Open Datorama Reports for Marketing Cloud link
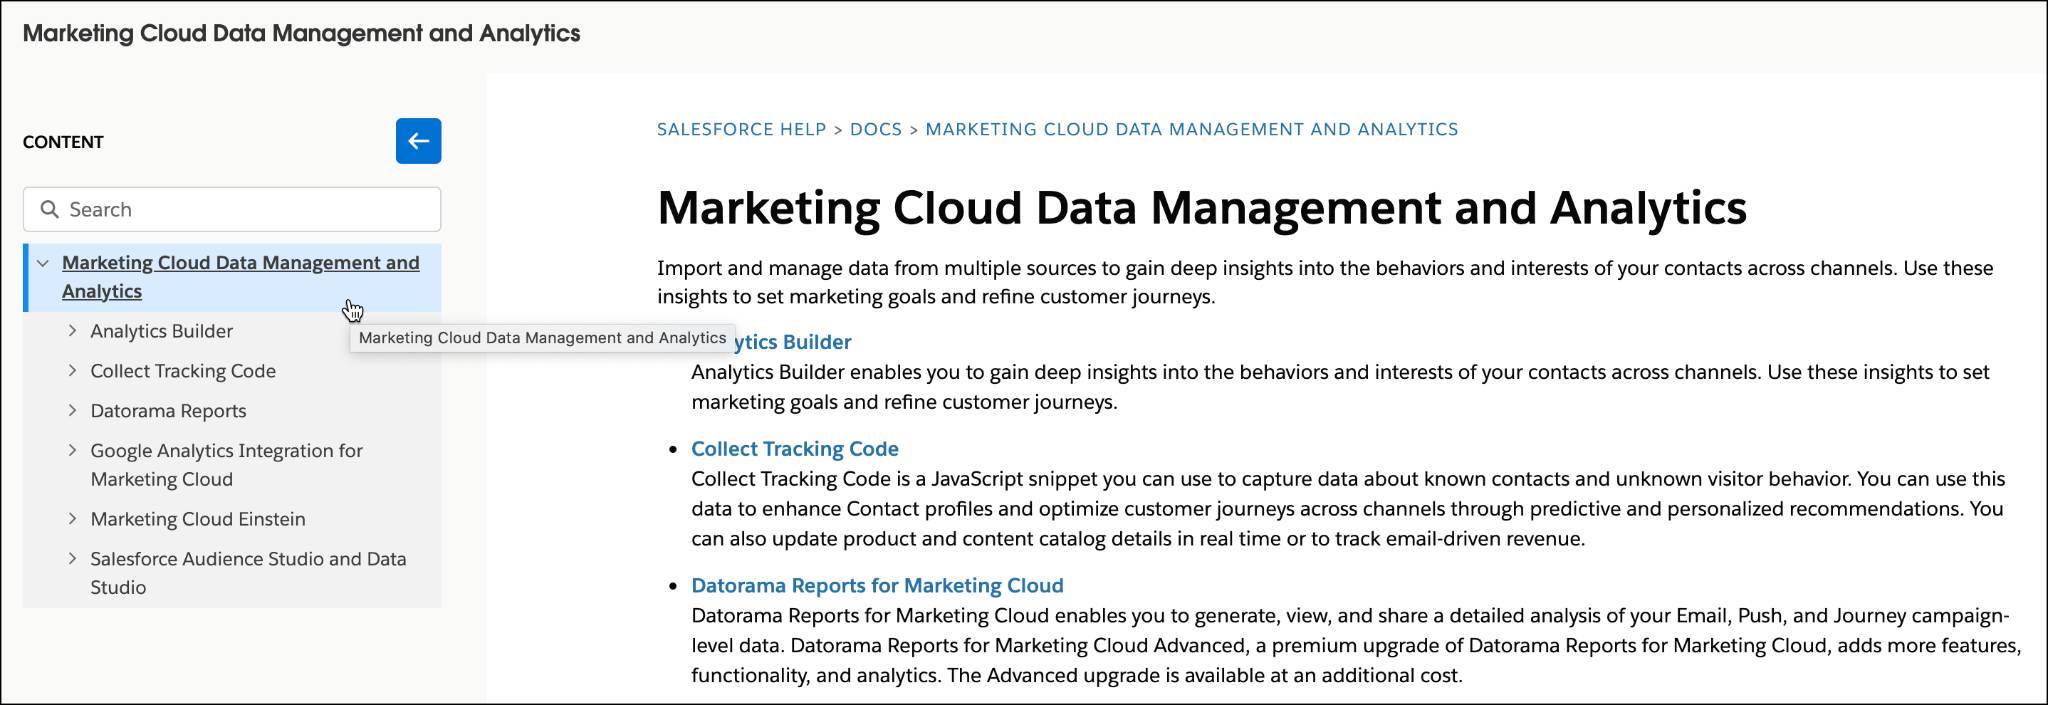 pos(877,586)
